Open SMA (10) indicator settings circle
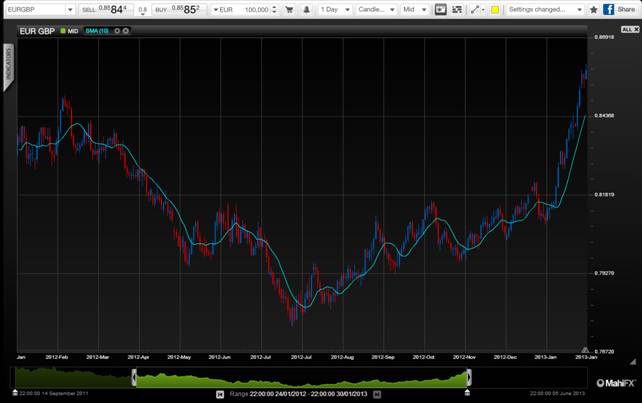This screenshot has width=642, height=403. [x=116, y=31]
